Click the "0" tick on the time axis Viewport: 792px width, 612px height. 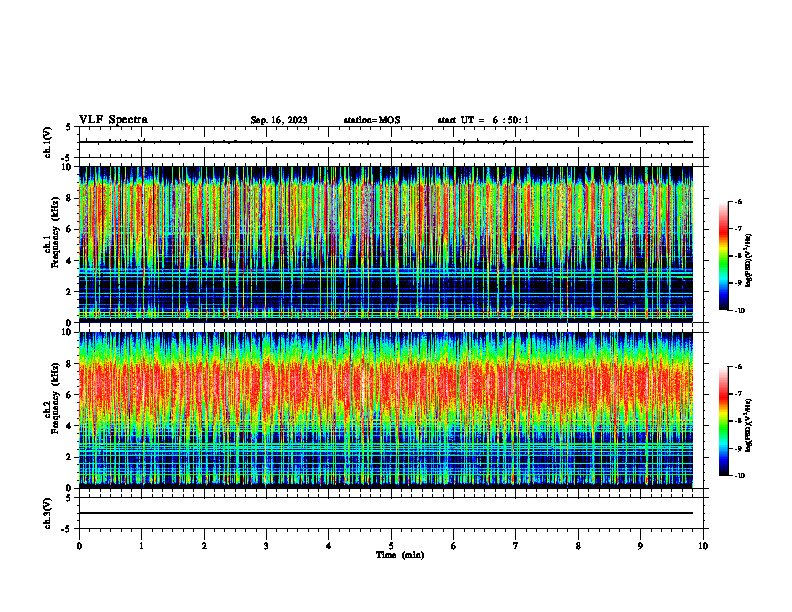[x=79, y=546]
